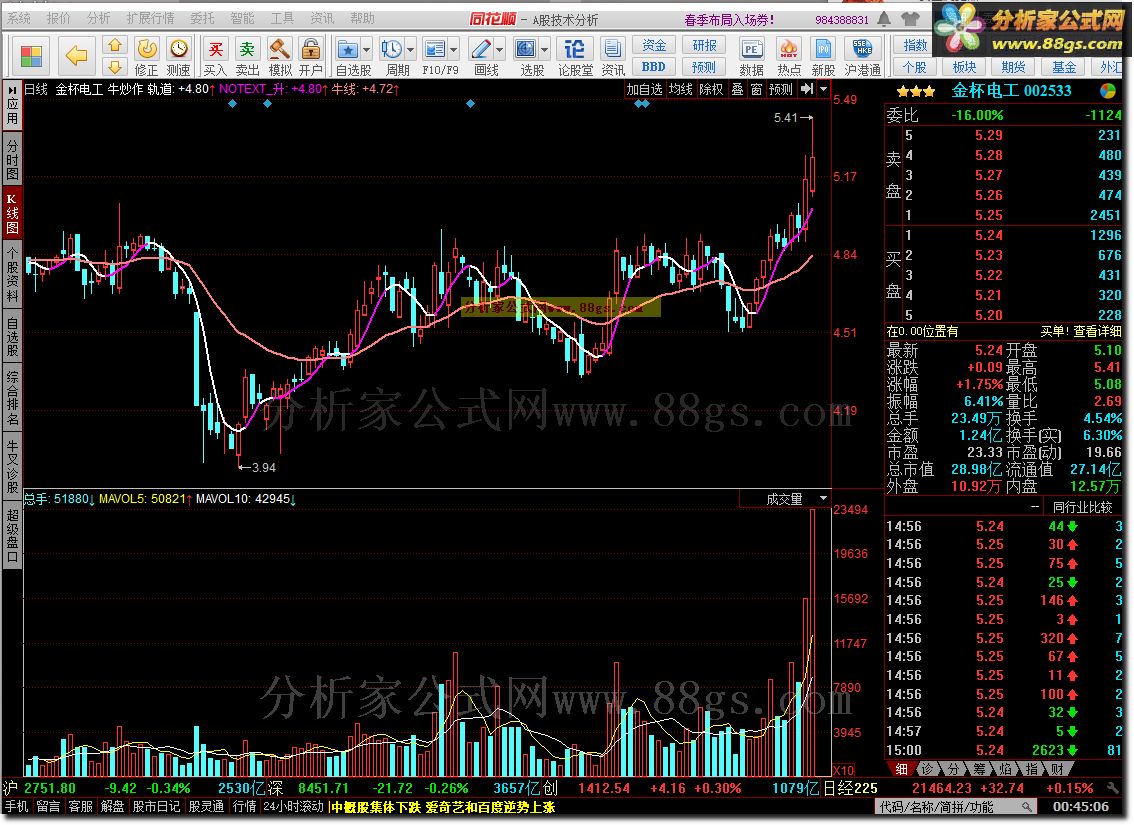Open the 分析 menu
The width and height of the screenshot is (1134, 825).
click(x=98, y=18)
